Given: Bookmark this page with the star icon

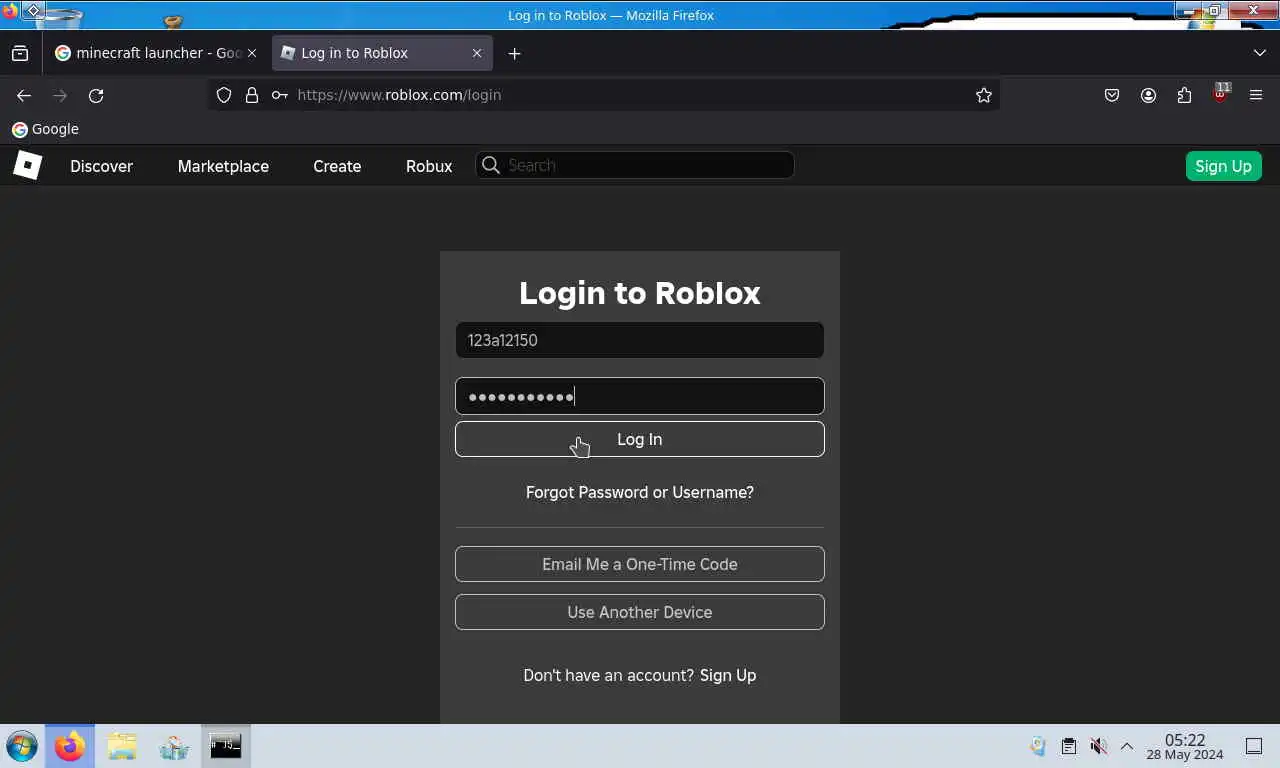Looking at the screenshot, I should point(984,95).
